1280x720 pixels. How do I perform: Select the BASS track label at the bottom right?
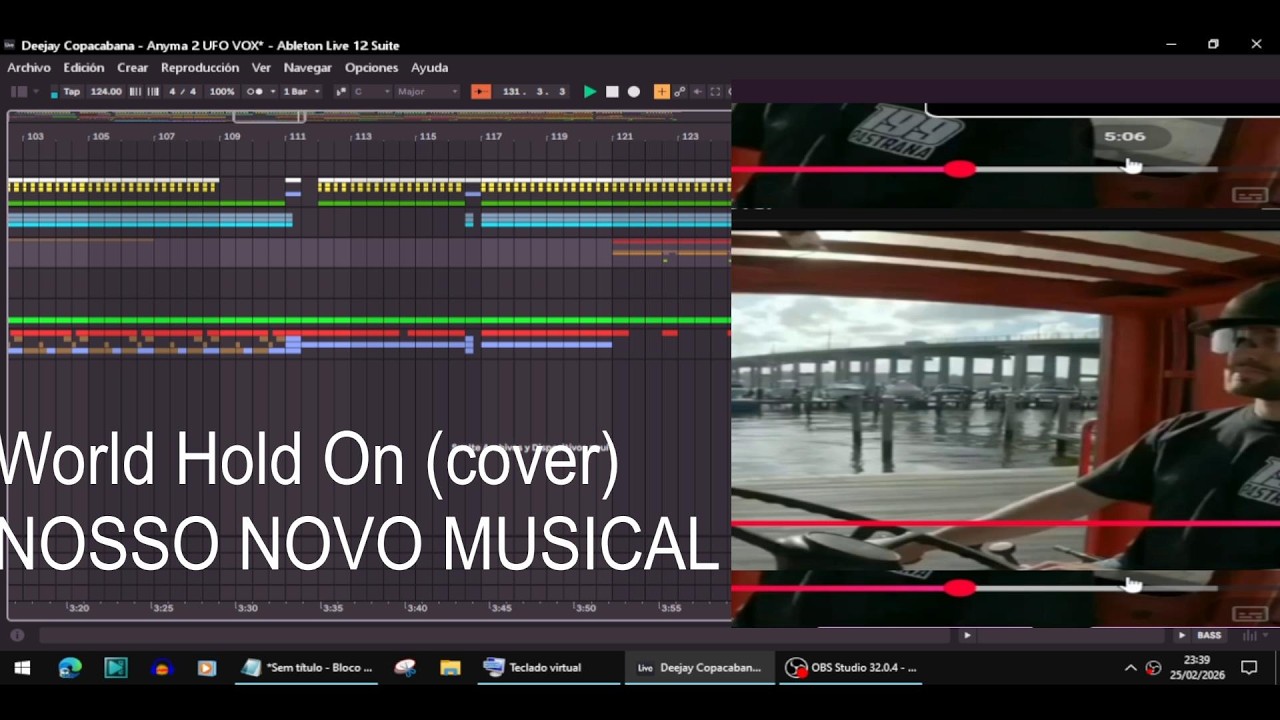coord(1209,635)
